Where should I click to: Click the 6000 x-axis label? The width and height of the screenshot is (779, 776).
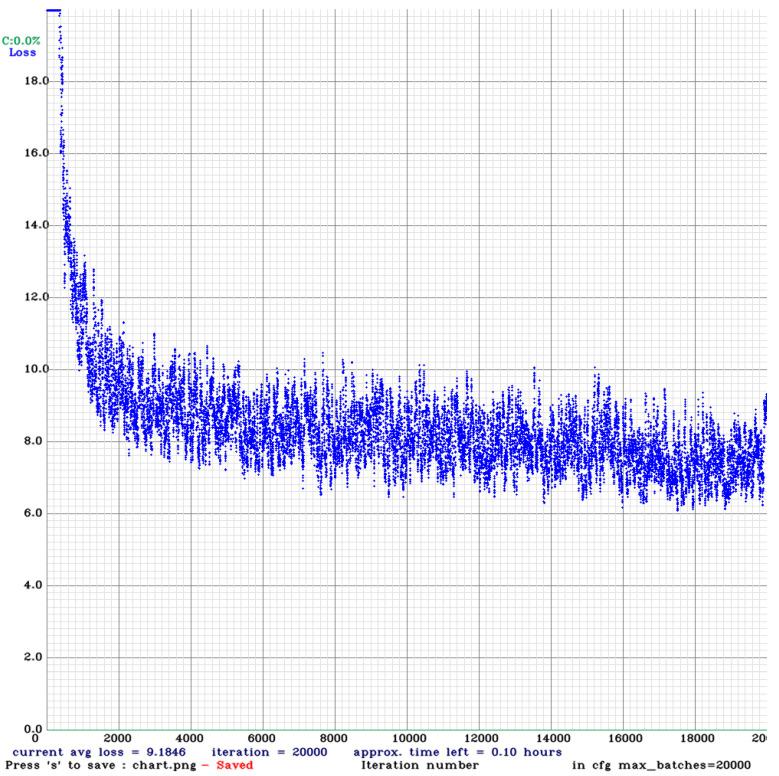click(x=262, y=738)
